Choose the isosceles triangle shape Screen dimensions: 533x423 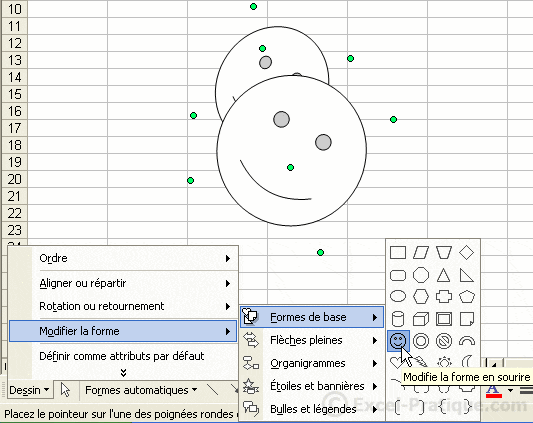tap(444, 275)
